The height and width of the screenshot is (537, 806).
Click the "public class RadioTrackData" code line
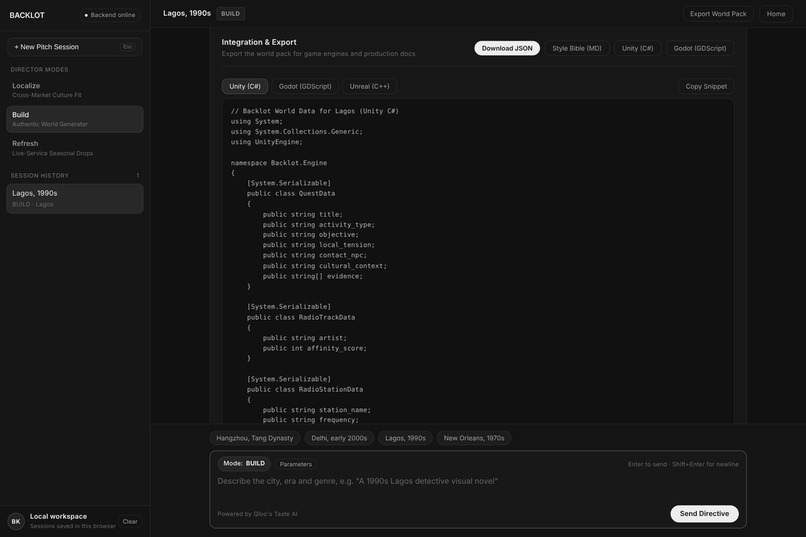point(301,318)
